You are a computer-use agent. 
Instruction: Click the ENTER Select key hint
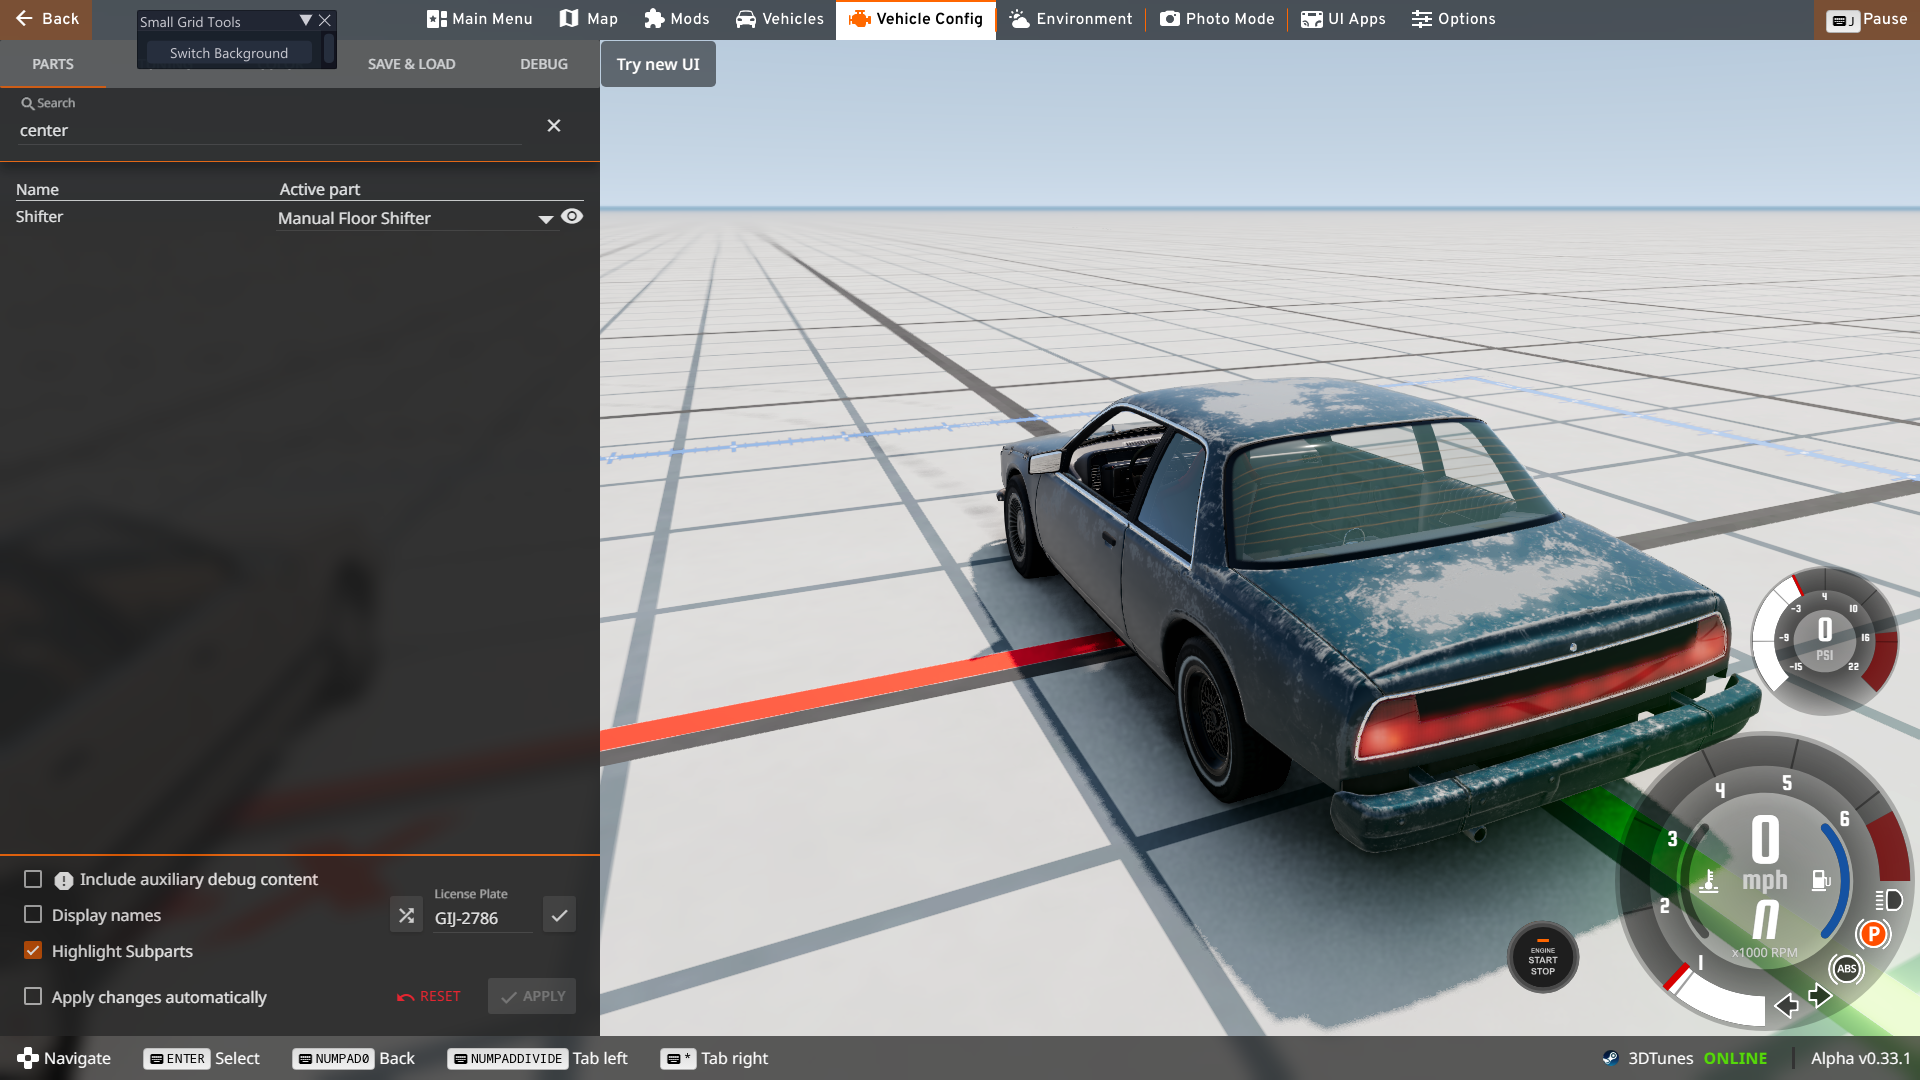pos(202,1058)
